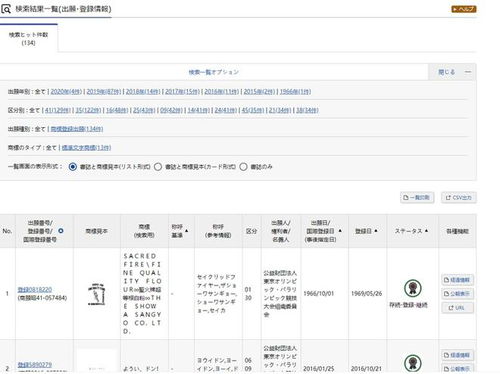Screen dimensions: 500x374
Task: Filter by standard character trademark link
Action: tap(86, 148)
